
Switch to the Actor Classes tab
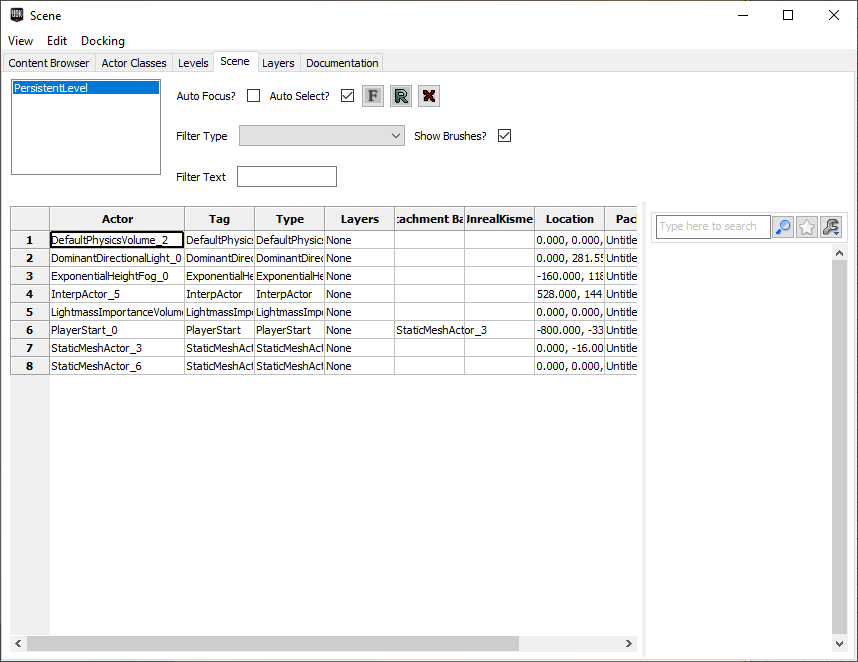click(x=134, y=63)
